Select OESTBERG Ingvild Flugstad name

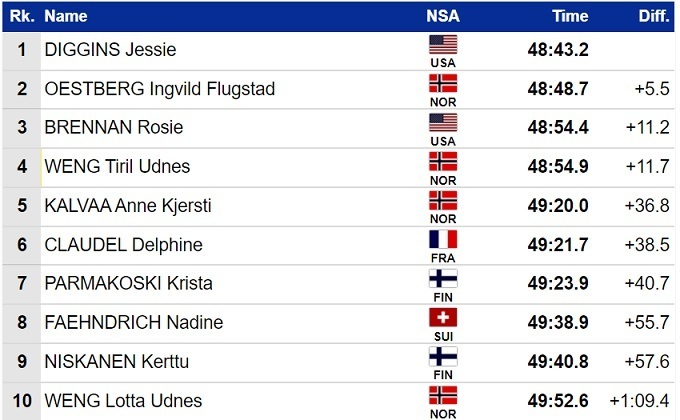160,89
